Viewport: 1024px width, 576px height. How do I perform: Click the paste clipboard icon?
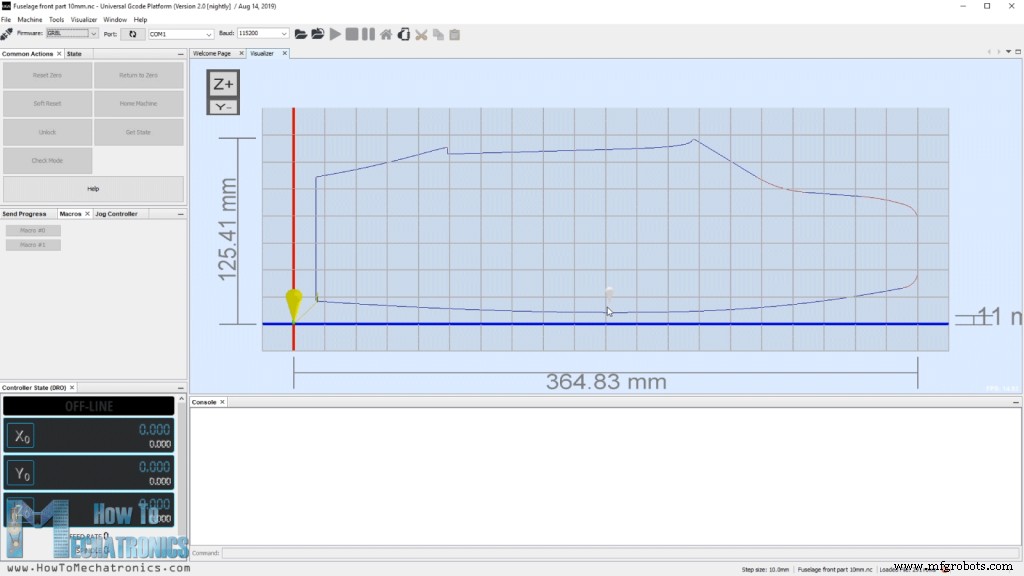[454, 34]
